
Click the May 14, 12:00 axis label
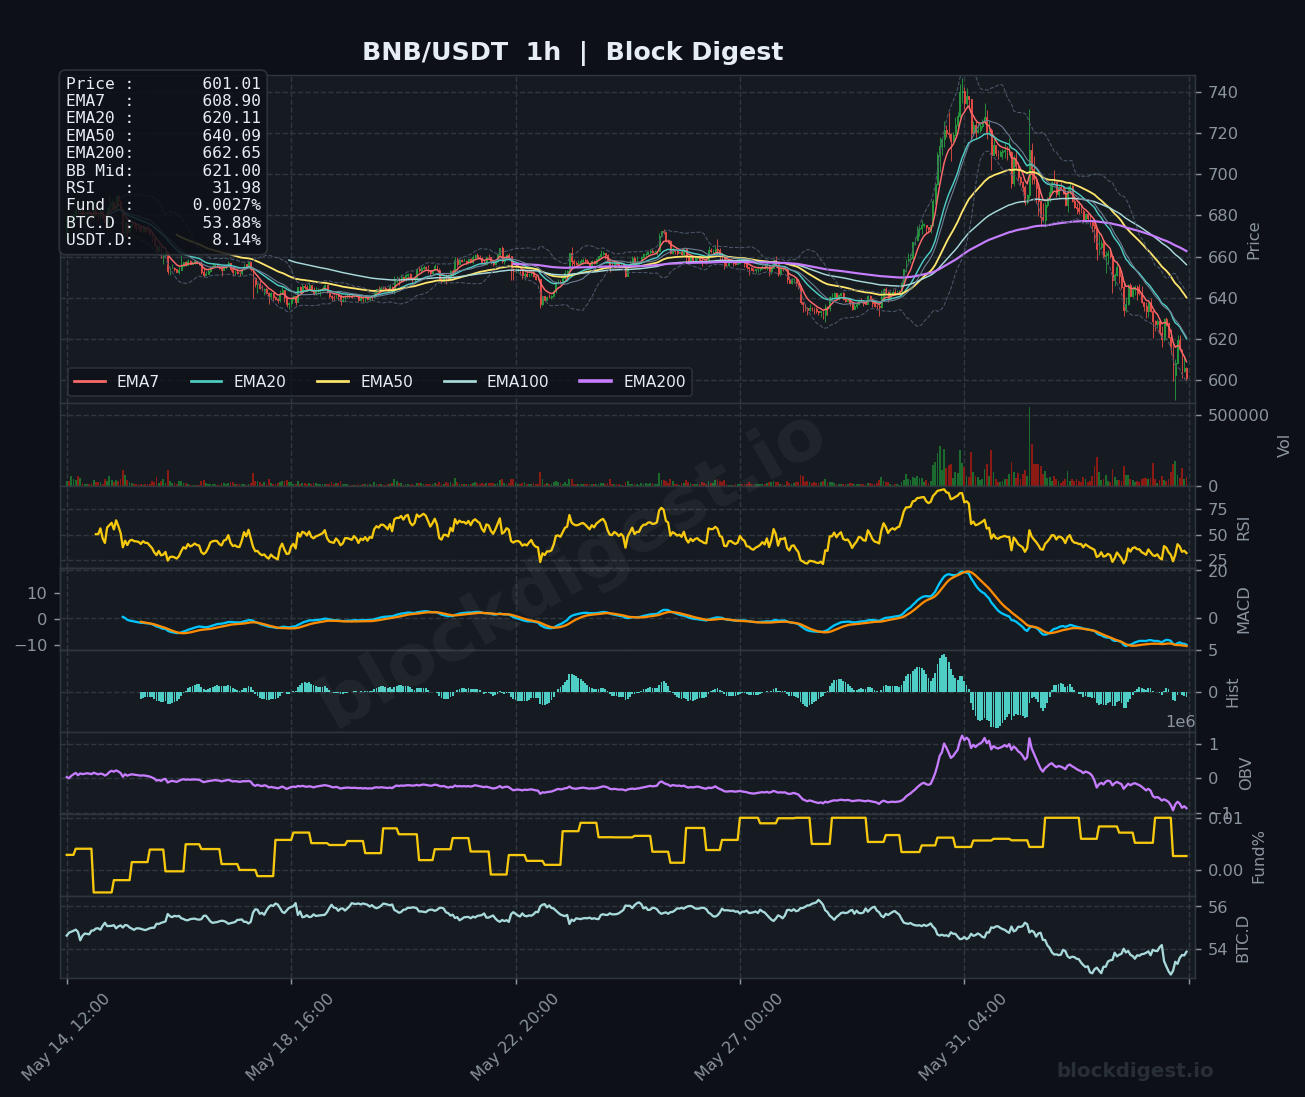tap(66, 1037)
